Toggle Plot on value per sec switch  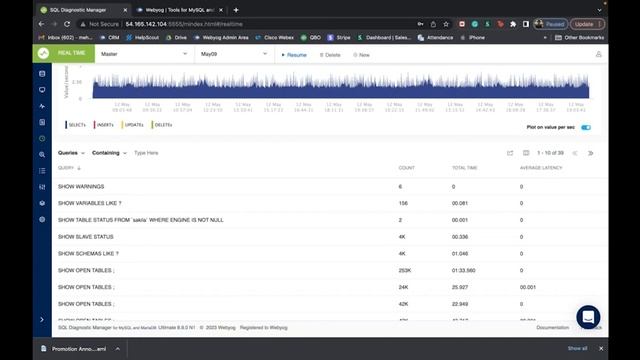click(586, 127)
